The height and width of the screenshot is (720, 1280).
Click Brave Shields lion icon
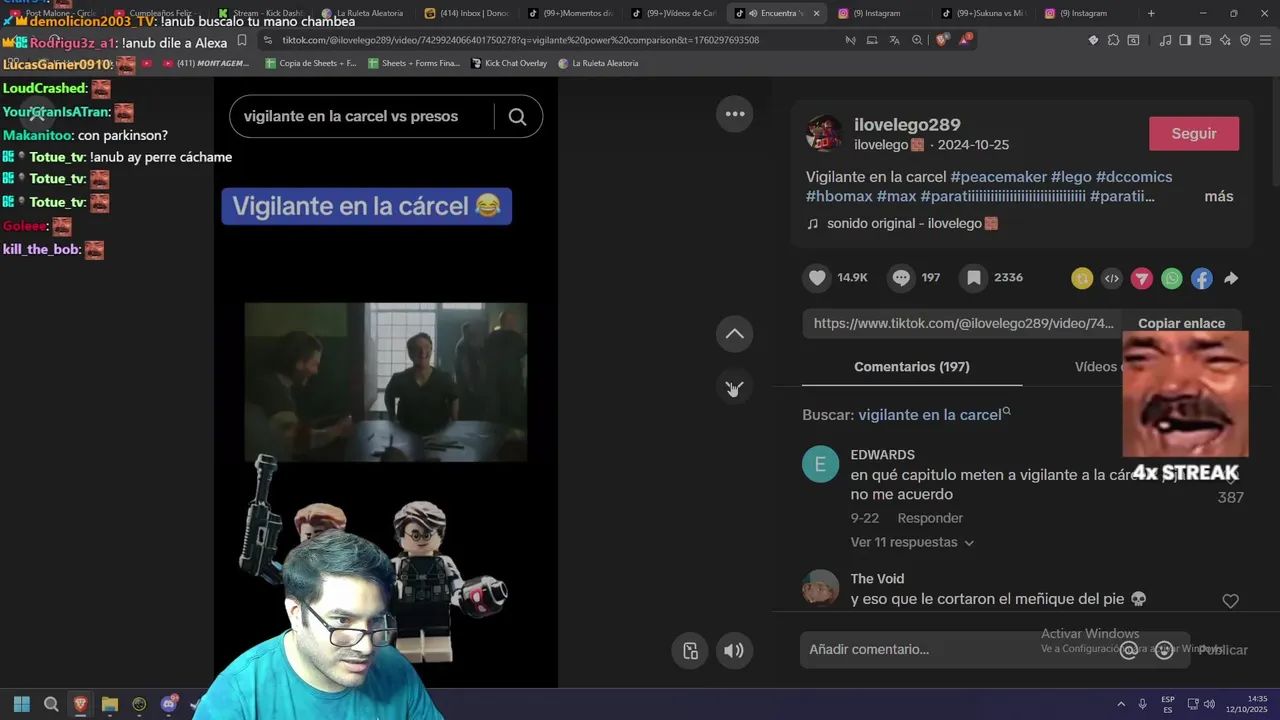[x=941, y=40]
